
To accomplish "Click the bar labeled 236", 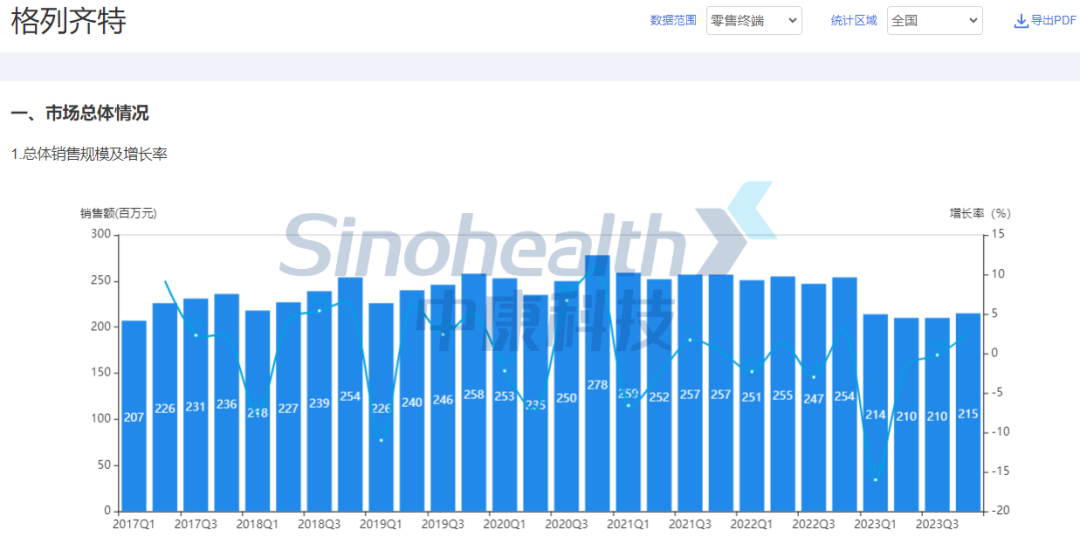I will pyautogui.click(x=227, y=403).
